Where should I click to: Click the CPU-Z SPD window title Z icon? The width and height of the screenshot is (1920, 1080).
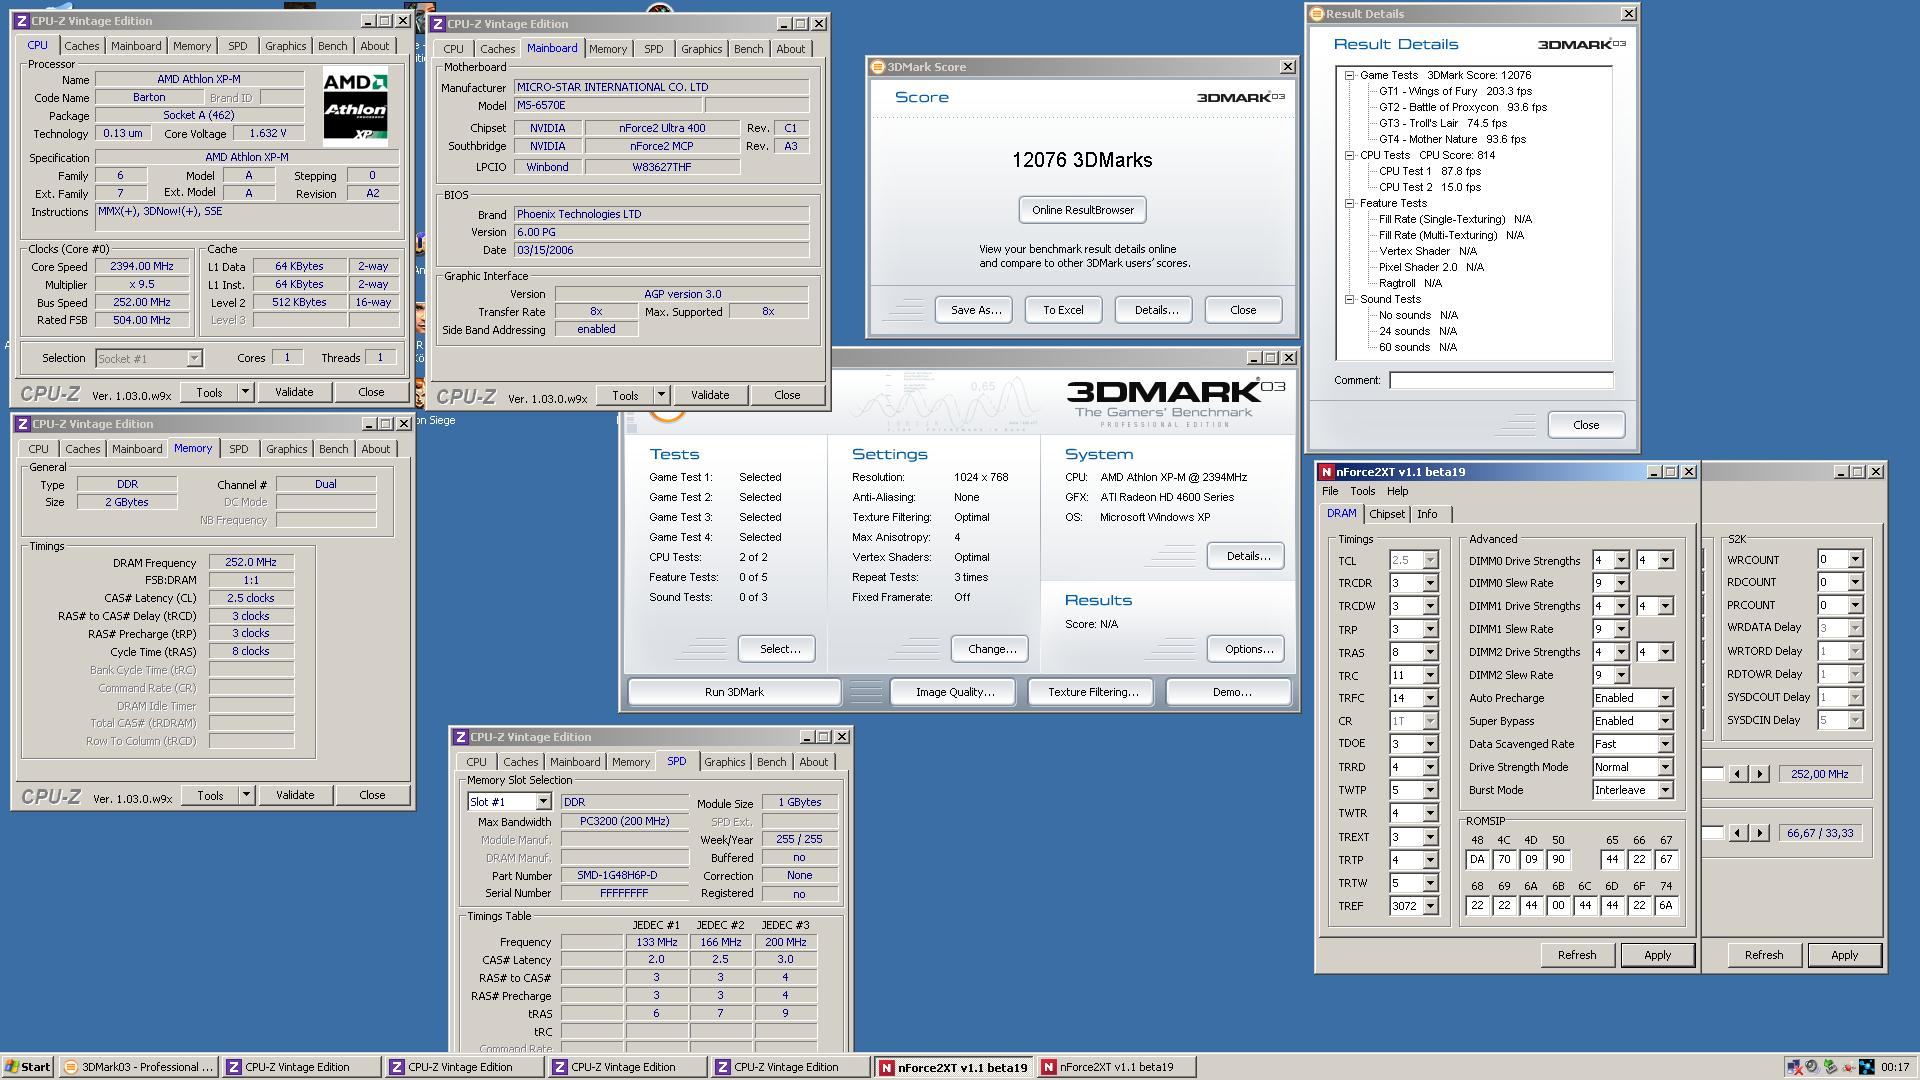coord(461,737)
